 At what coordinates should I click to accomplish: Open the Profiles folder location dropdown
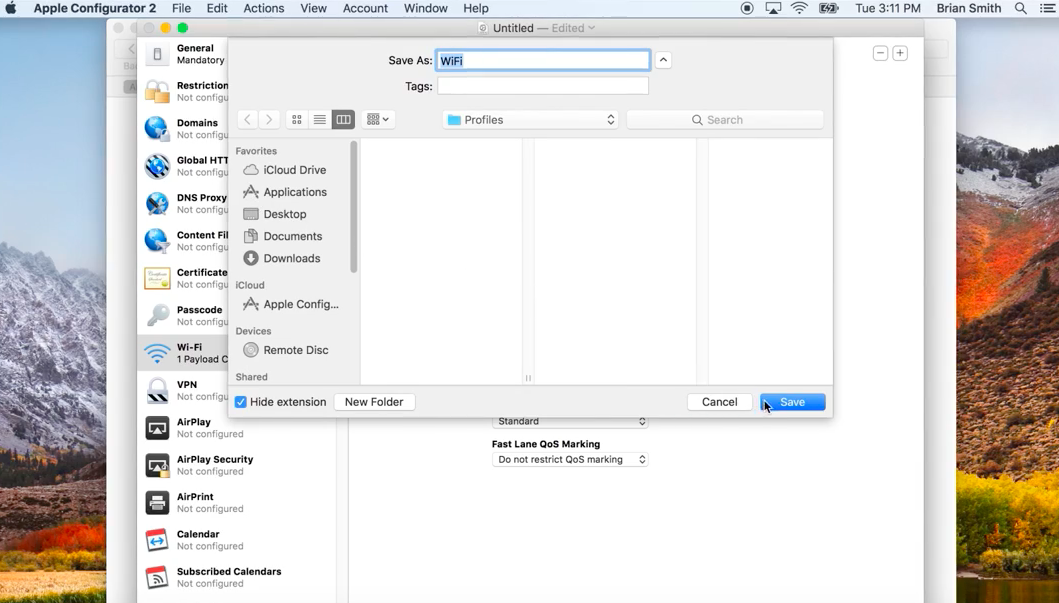tap(531, 120)
